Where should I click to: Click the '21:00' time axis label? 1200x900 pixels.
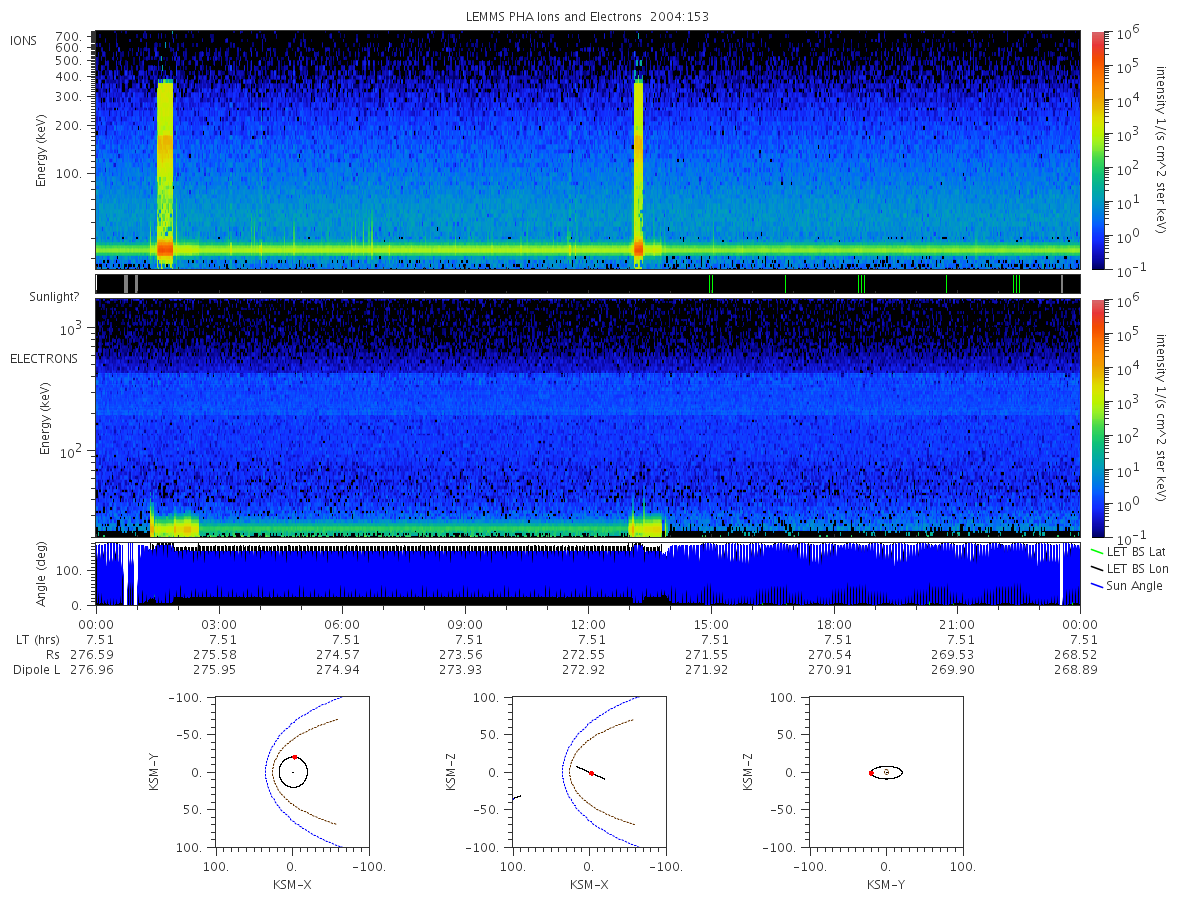click(x=958, y=623)
